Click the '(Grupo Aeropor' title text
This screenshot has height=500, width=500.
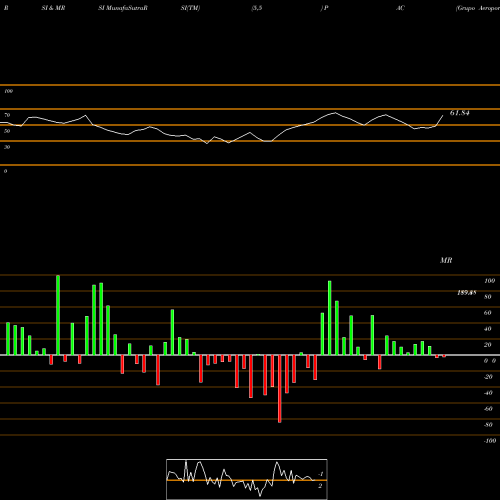(478, 8)
